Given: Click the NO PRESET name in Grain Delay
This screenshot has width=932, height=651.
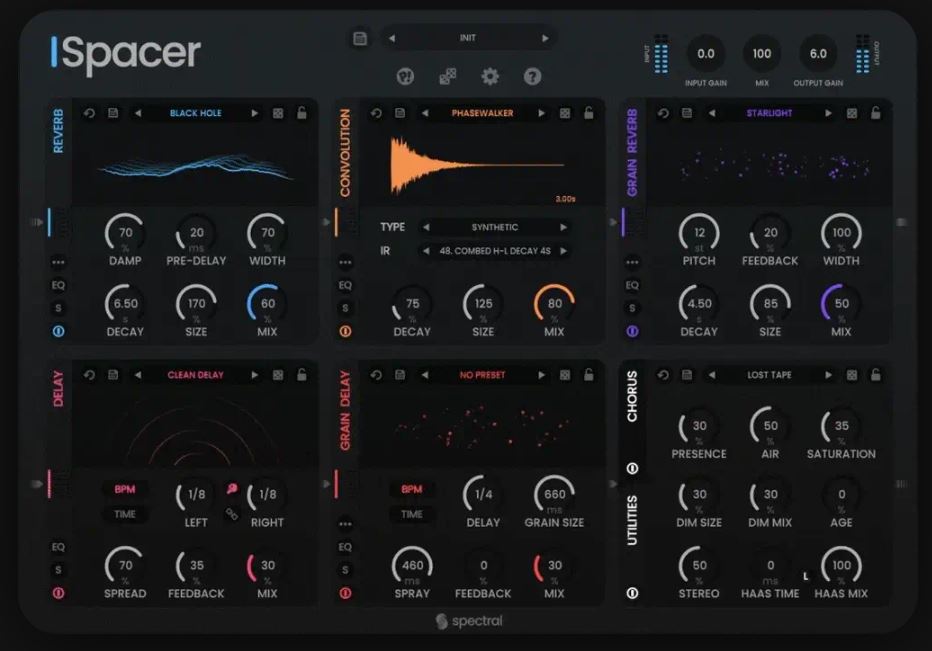Looking at the screenshot, I should 482,375.
